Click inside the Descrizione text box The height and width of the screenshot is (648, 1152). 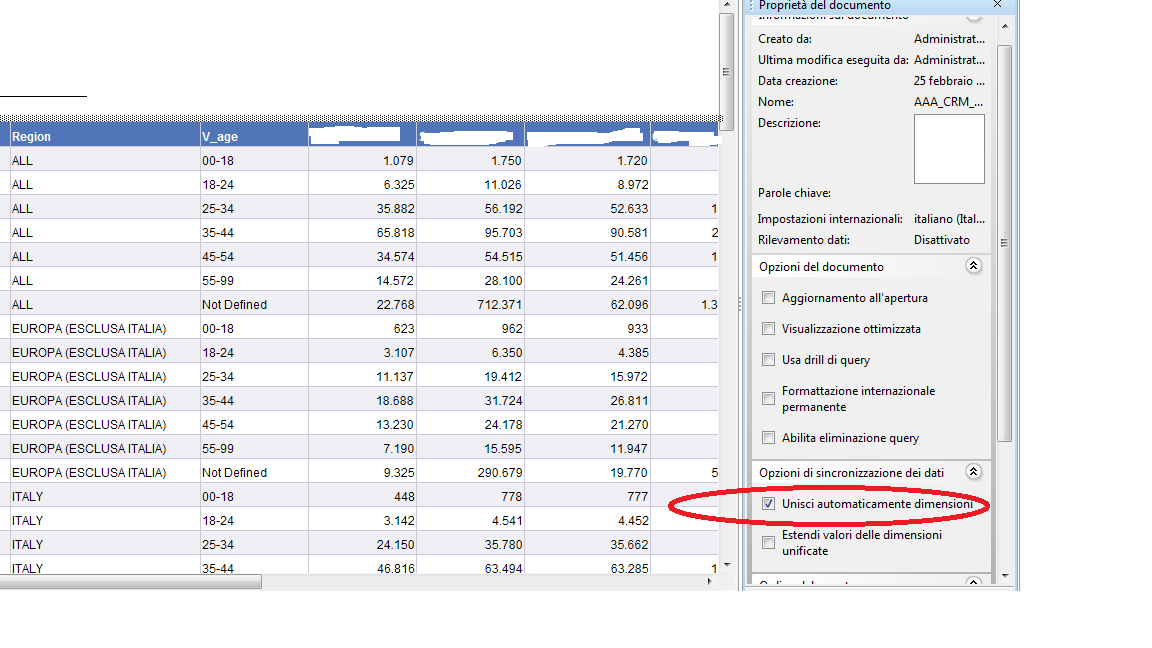click(948, 150)
